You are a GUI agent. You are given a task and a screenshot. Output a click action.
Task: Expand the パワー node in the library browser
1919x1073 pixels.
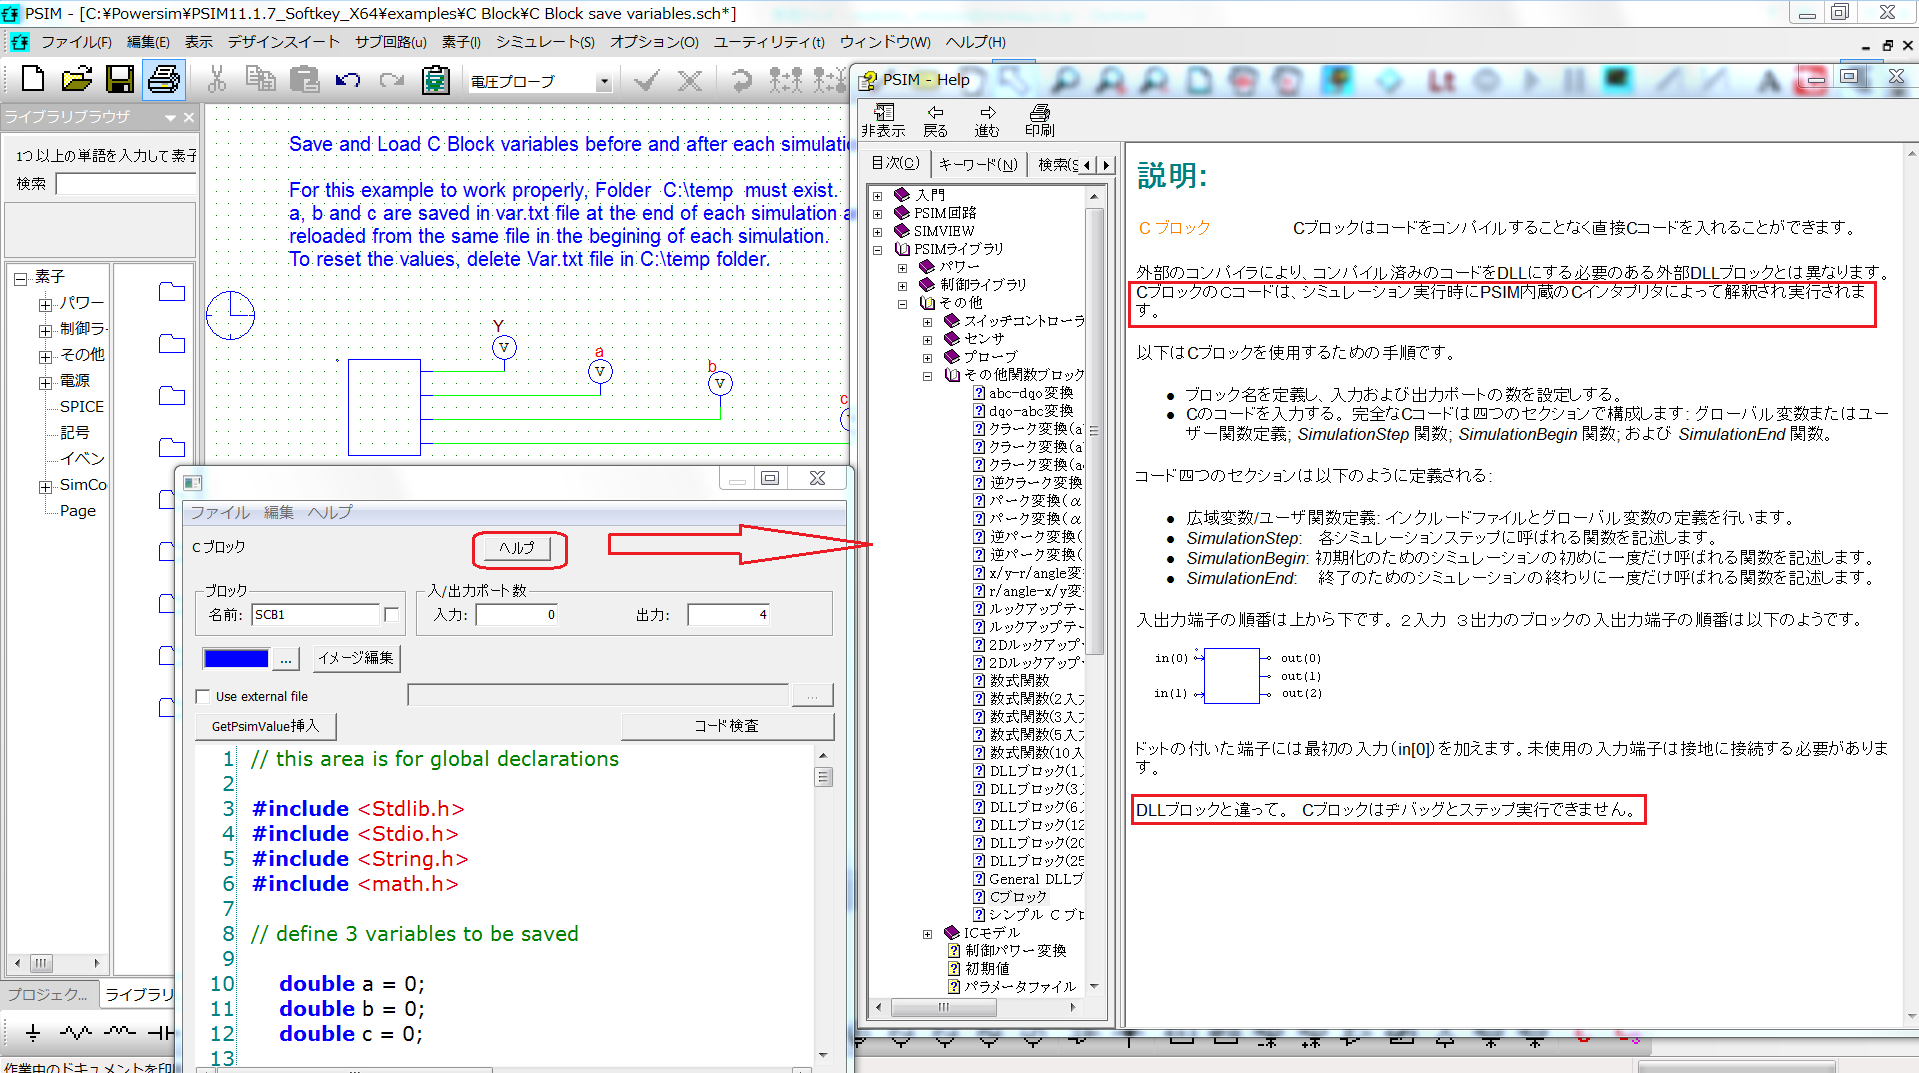click(45, 303)
